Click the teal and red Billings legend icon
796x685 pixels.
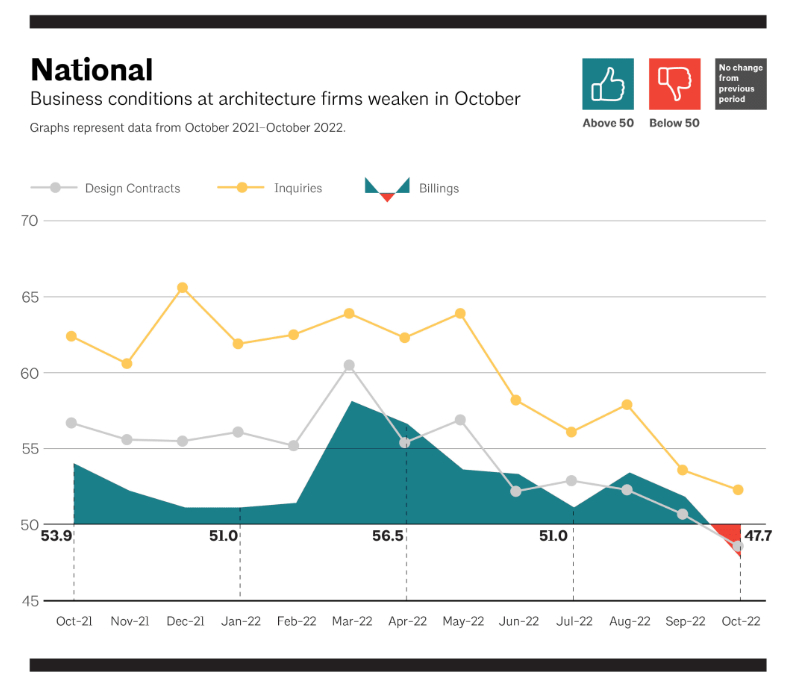point(387,189)
